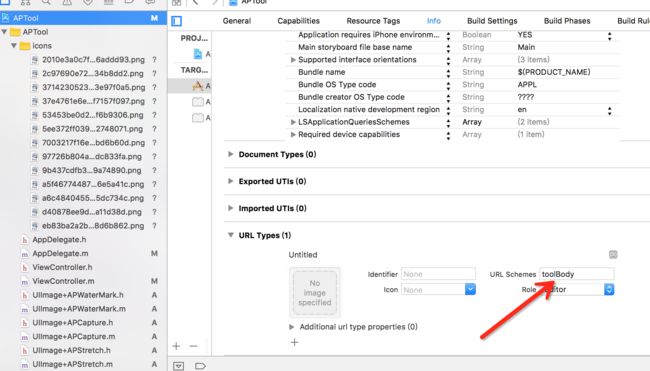Expand Supported interface orientations row
The image size is (650, 371).
[293, 60]
